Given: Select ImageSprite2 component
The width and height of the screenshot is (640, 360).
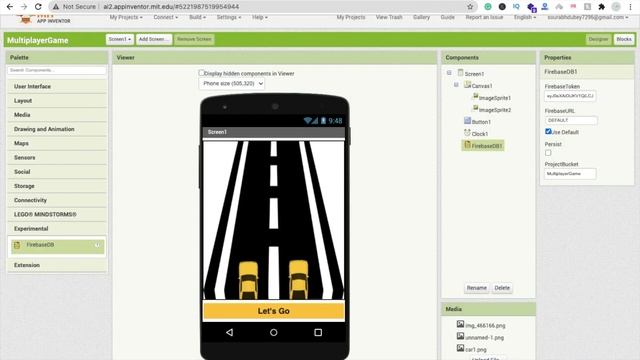Looking at the screenshot, I should click(495, 110).
